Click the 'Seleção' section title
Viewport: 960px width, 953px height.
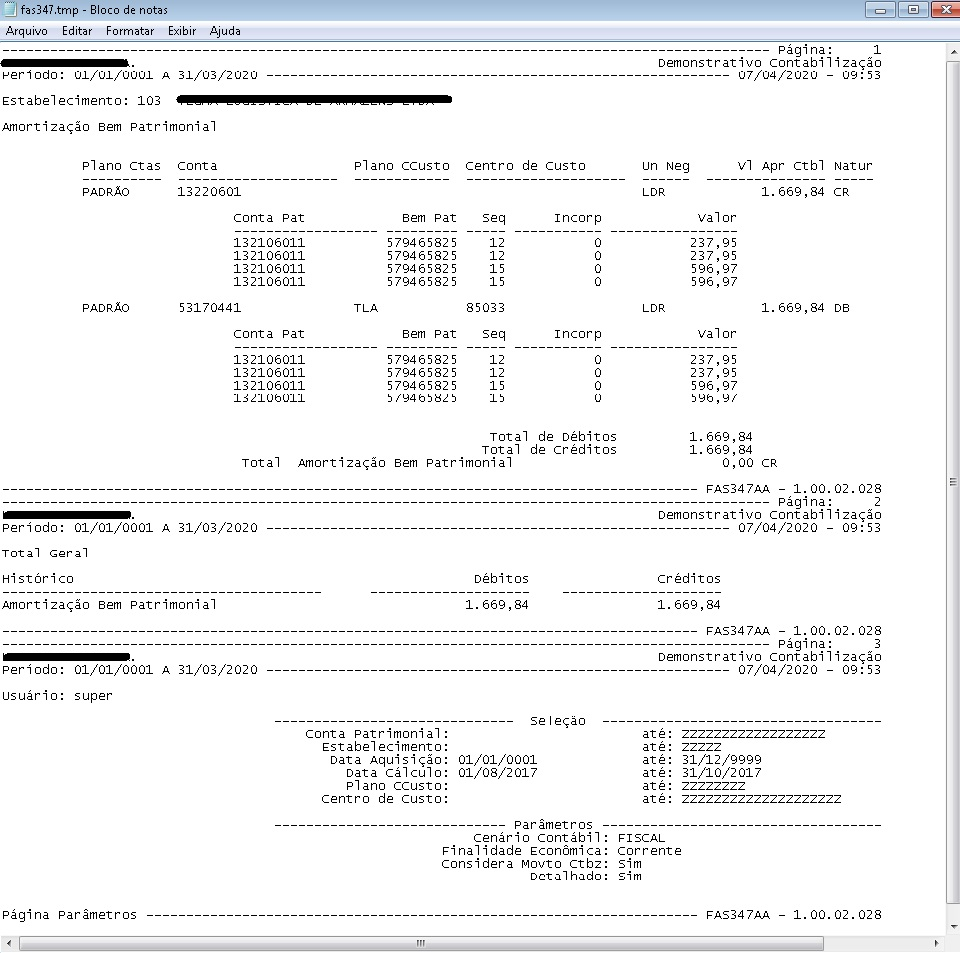[x=558, y=721]
